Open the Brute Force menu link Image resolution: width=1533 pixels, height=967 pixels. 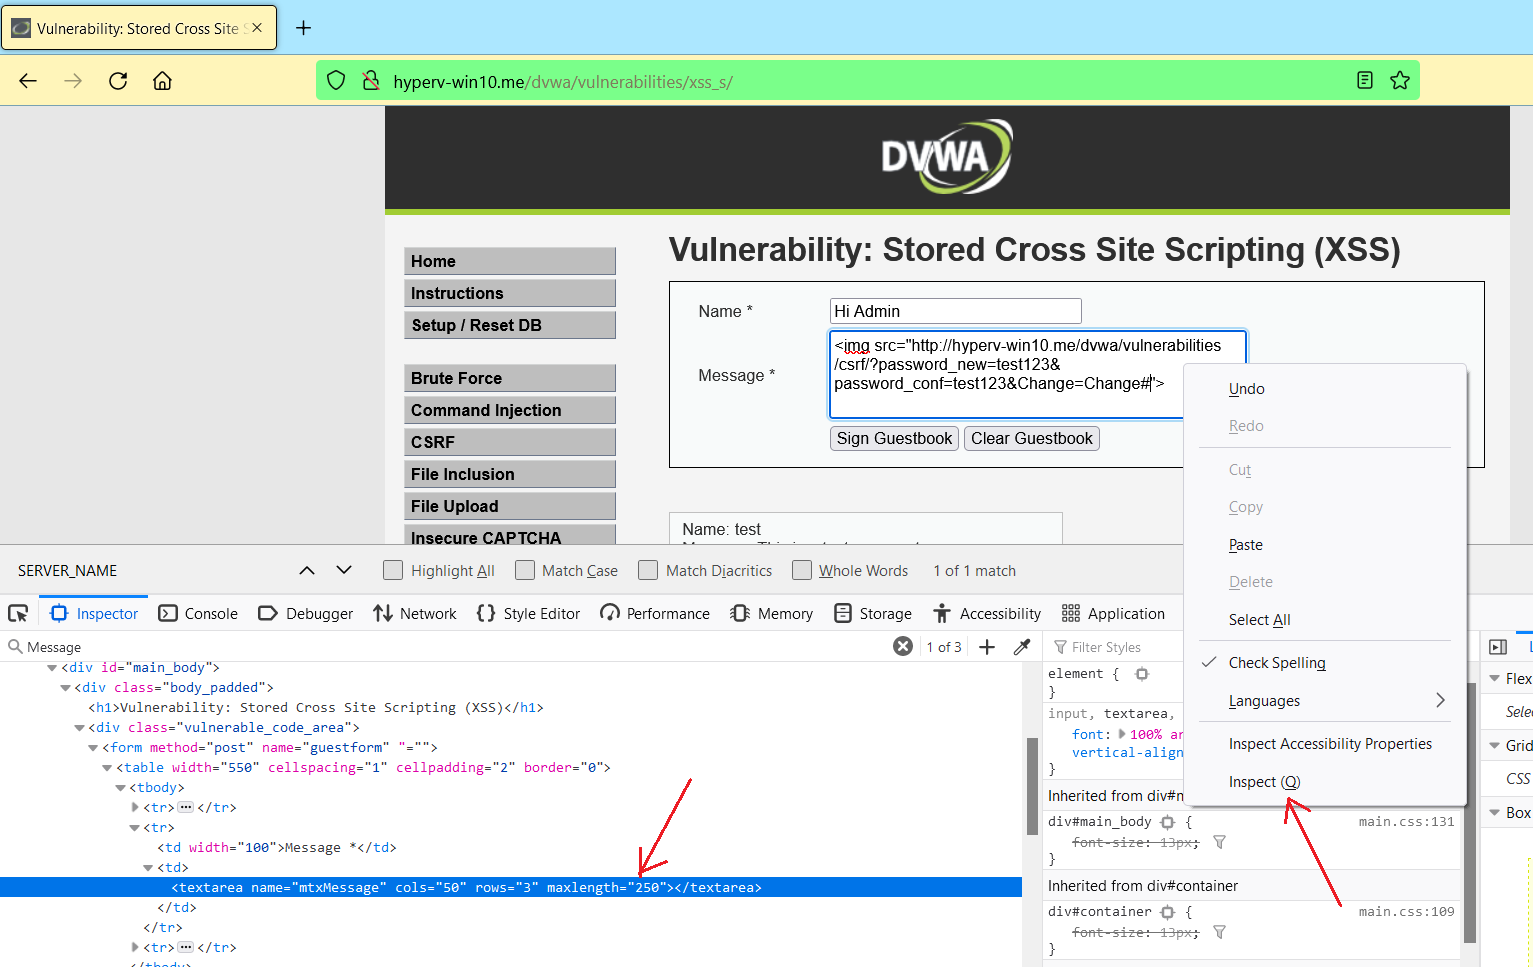pyautogui.click(x=510, y=378)
